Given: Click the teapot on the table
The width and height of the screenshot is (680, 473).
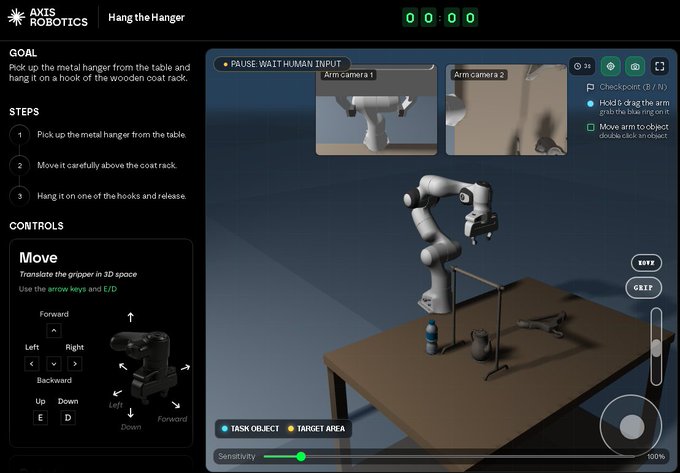Looking at the screenshot, I should click(481, 345).
